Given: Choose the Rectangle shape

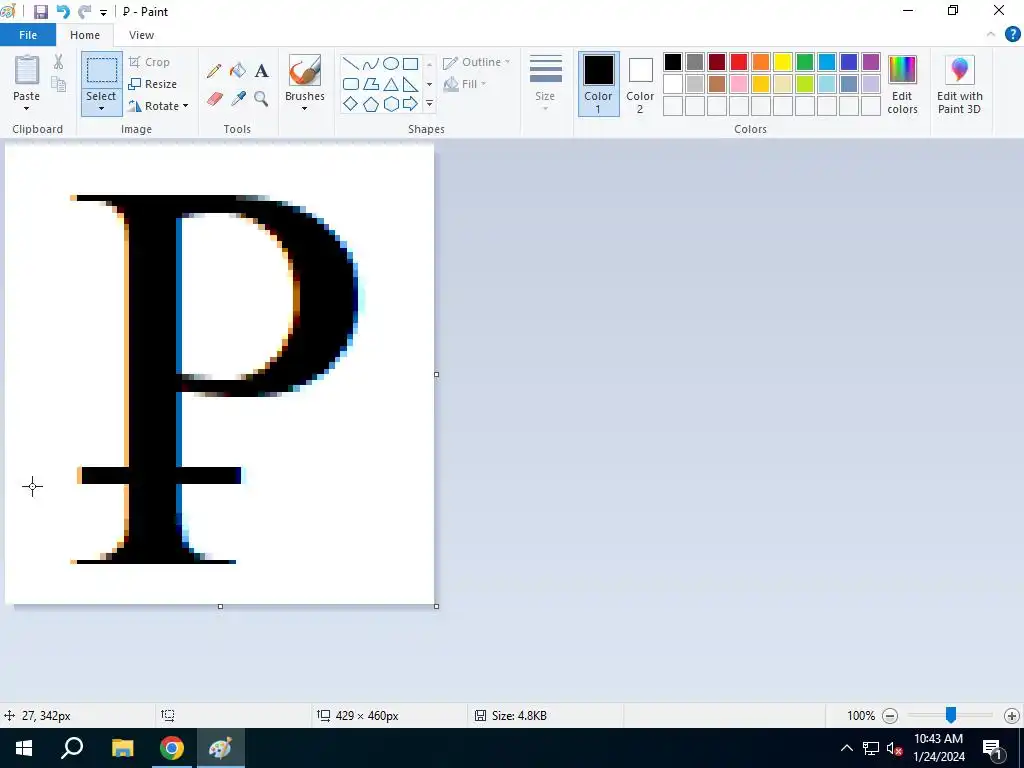Looking at the screenshot, I should coord(411,63).
